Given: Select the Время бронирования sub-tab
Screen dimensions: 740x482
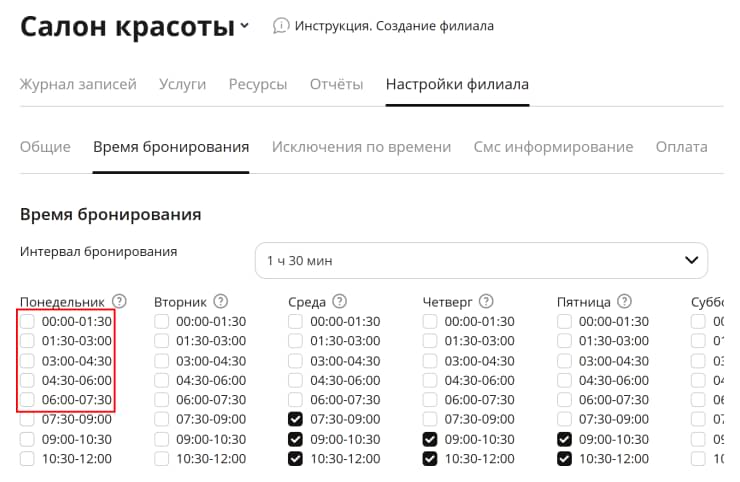Looking at the screenshot, I should click(171, 147).
